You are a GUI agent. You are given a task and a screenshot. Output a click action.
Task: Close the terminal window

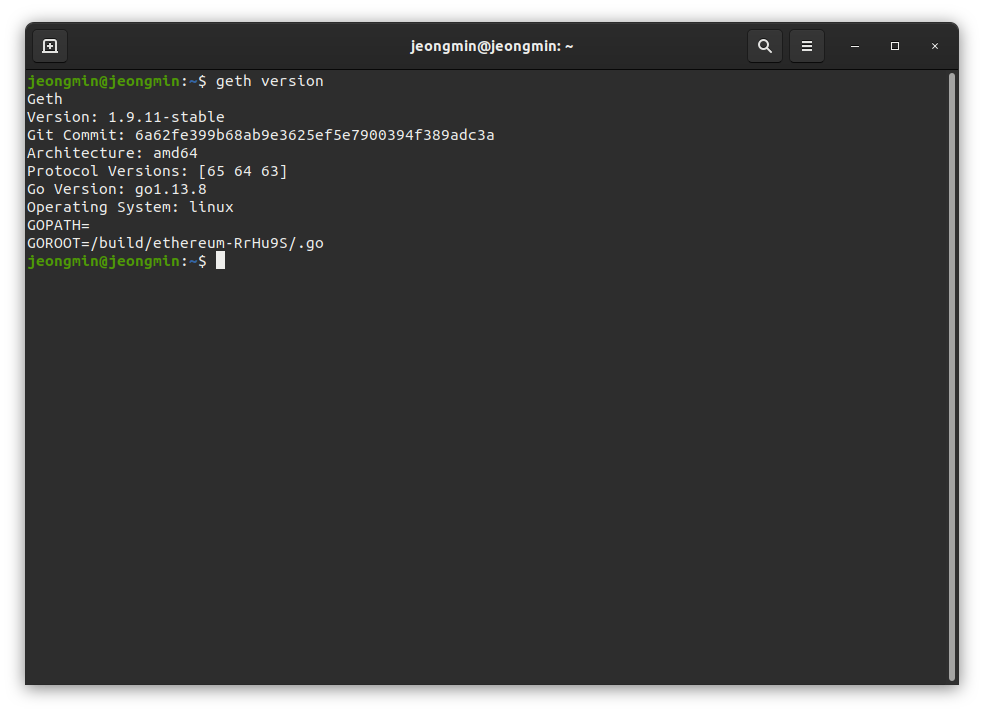[x=934, y=46]
